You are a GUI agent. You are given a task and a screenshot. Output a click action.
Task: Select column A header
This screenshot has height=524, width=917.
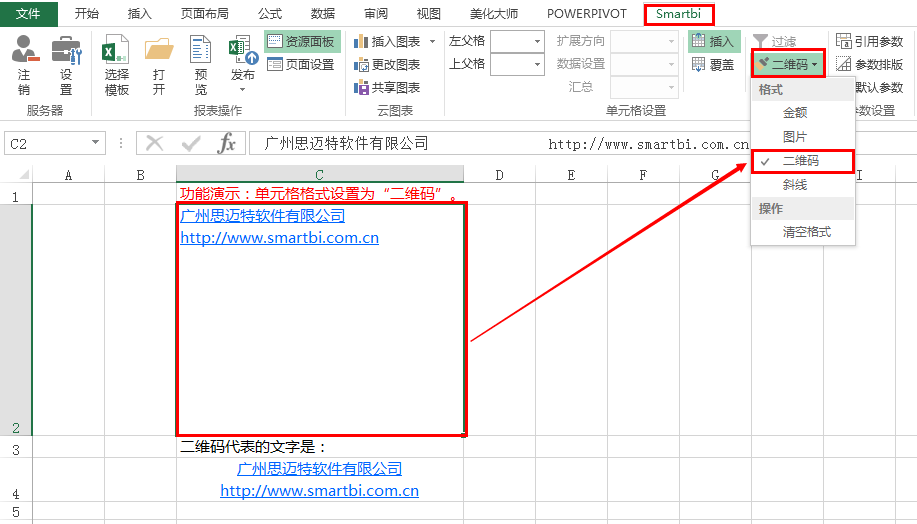[68, 175]
